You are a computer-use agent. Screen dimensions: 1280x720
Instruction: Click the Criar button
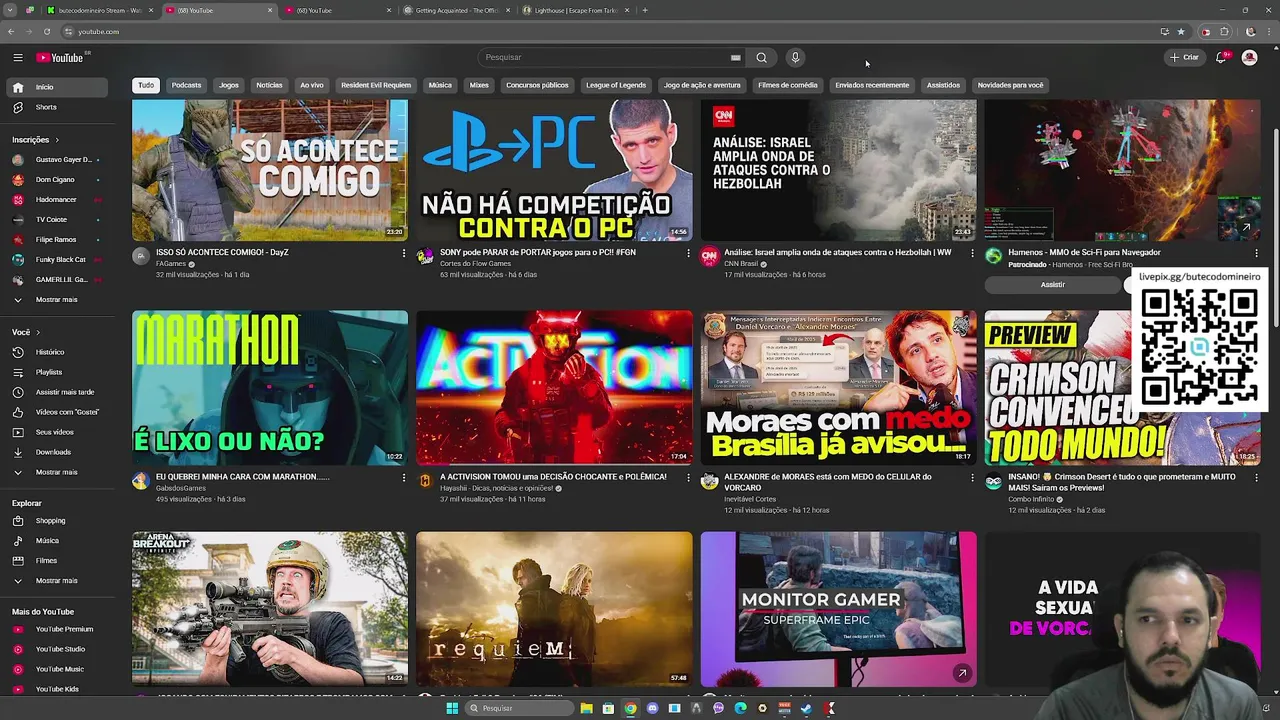(1184, 58)
